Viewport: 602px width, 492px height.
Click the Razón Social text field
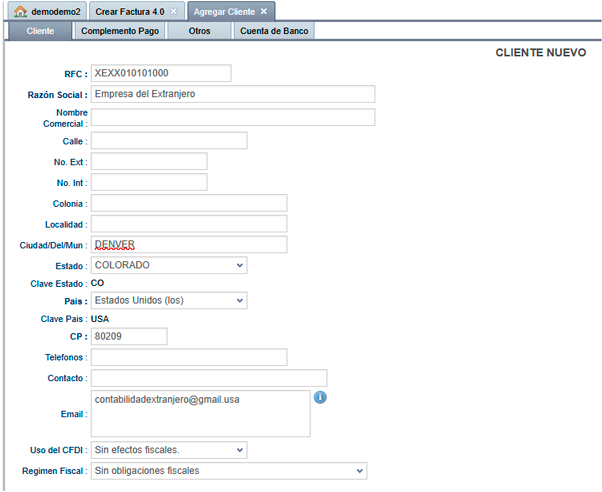pos(232,94)
